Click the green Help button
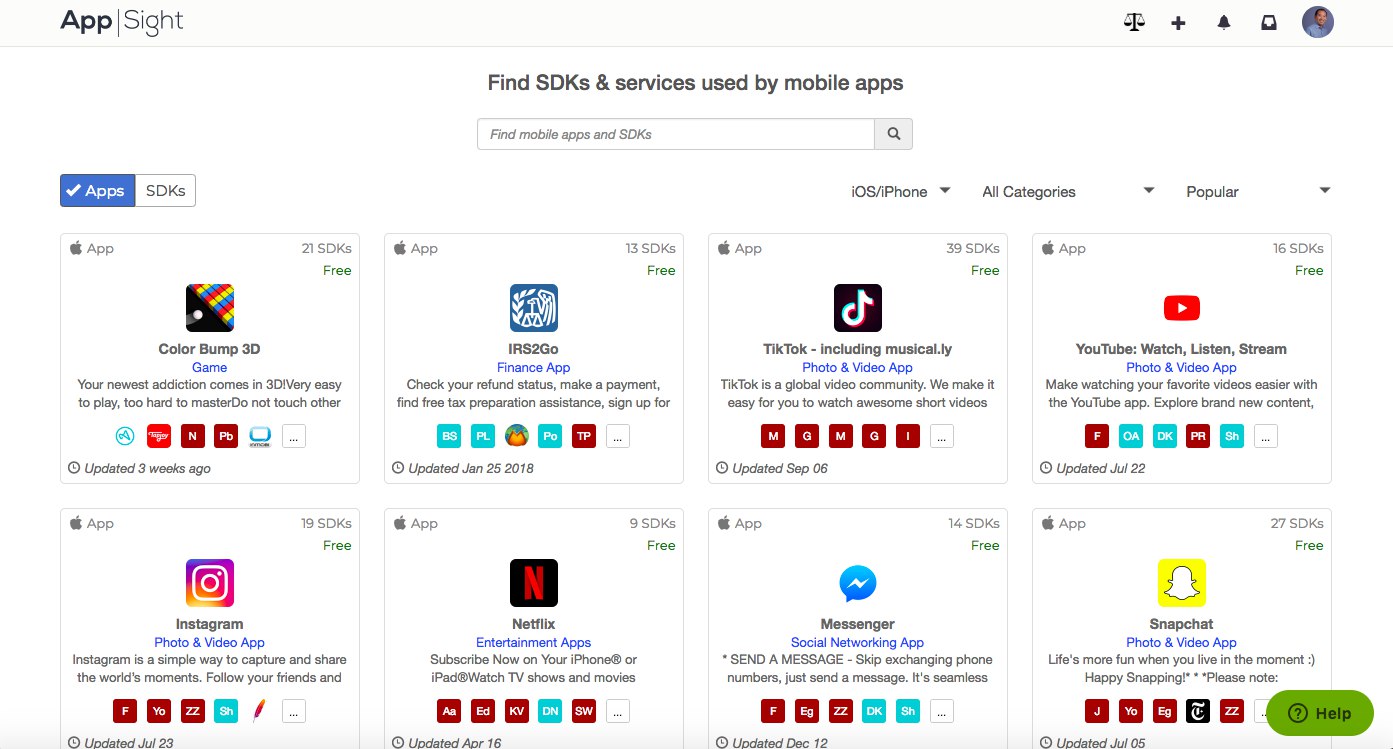 [1320, 713]
